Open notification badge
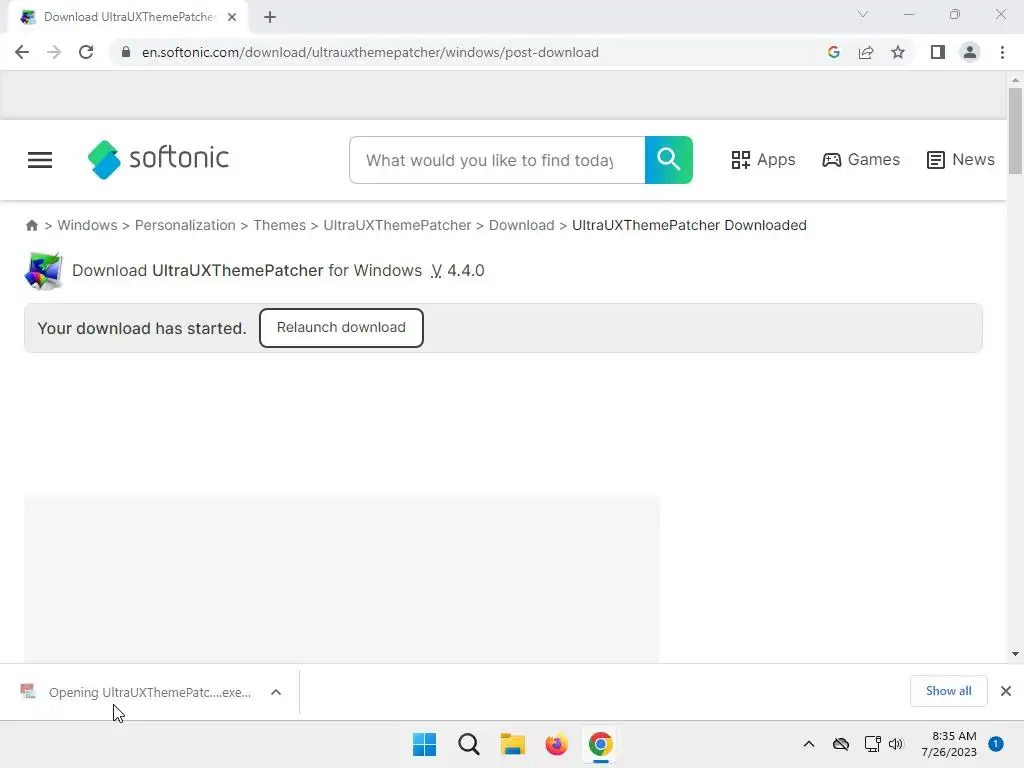Screen dimensions: 1024x768 996,744
